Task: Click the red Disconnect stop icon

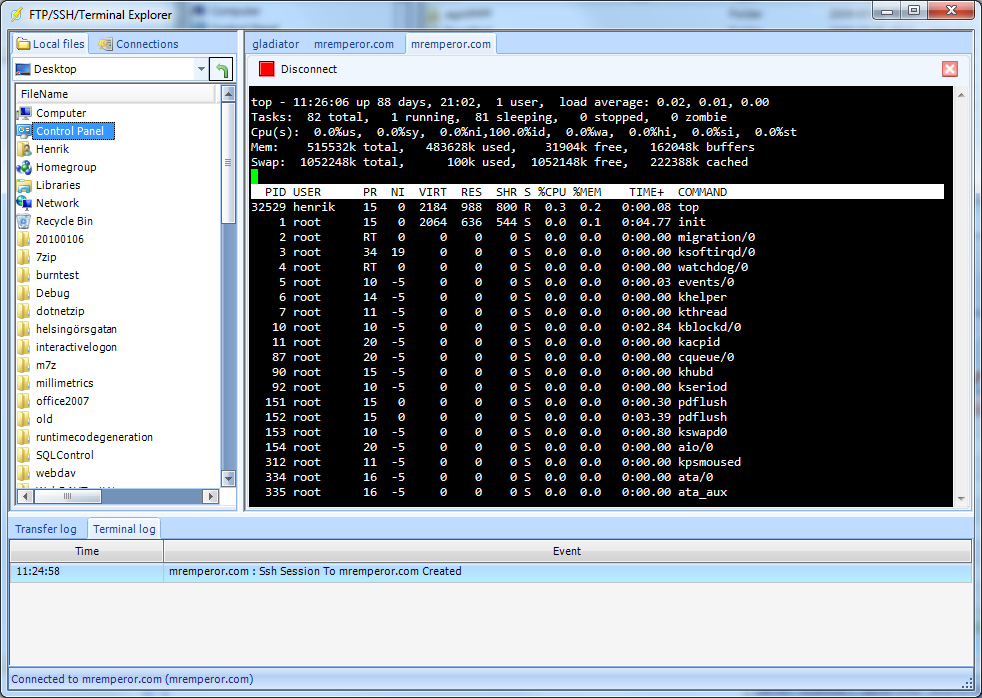Action: tap(266, 69)
